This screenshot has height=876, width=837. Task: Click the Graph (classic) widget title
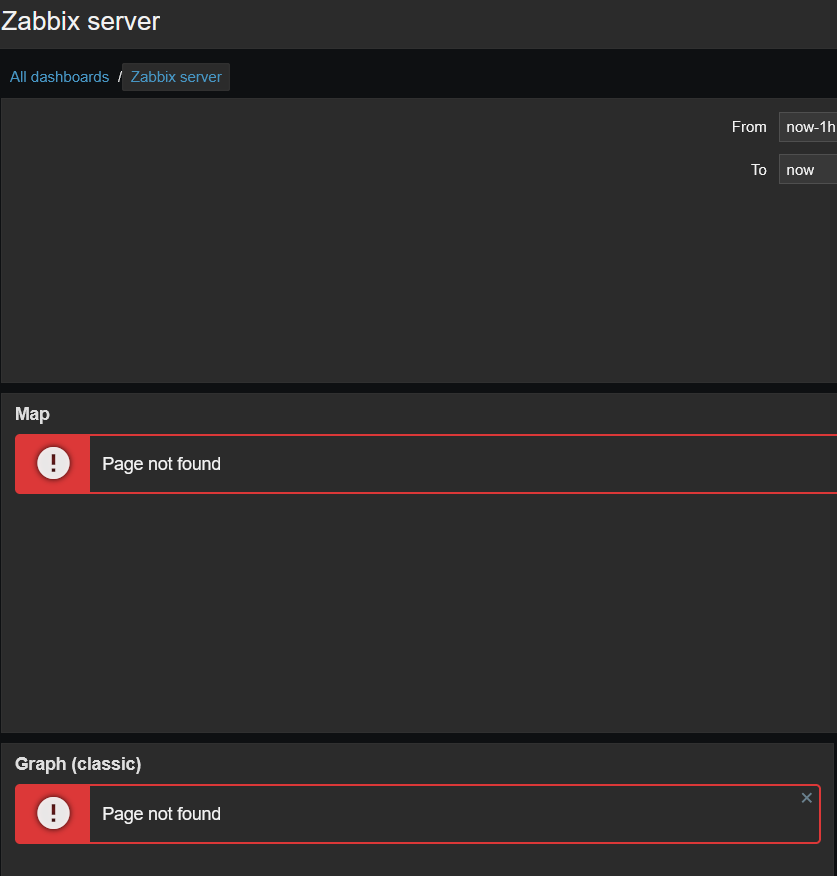pyautogui.click(x=78, y=764)
